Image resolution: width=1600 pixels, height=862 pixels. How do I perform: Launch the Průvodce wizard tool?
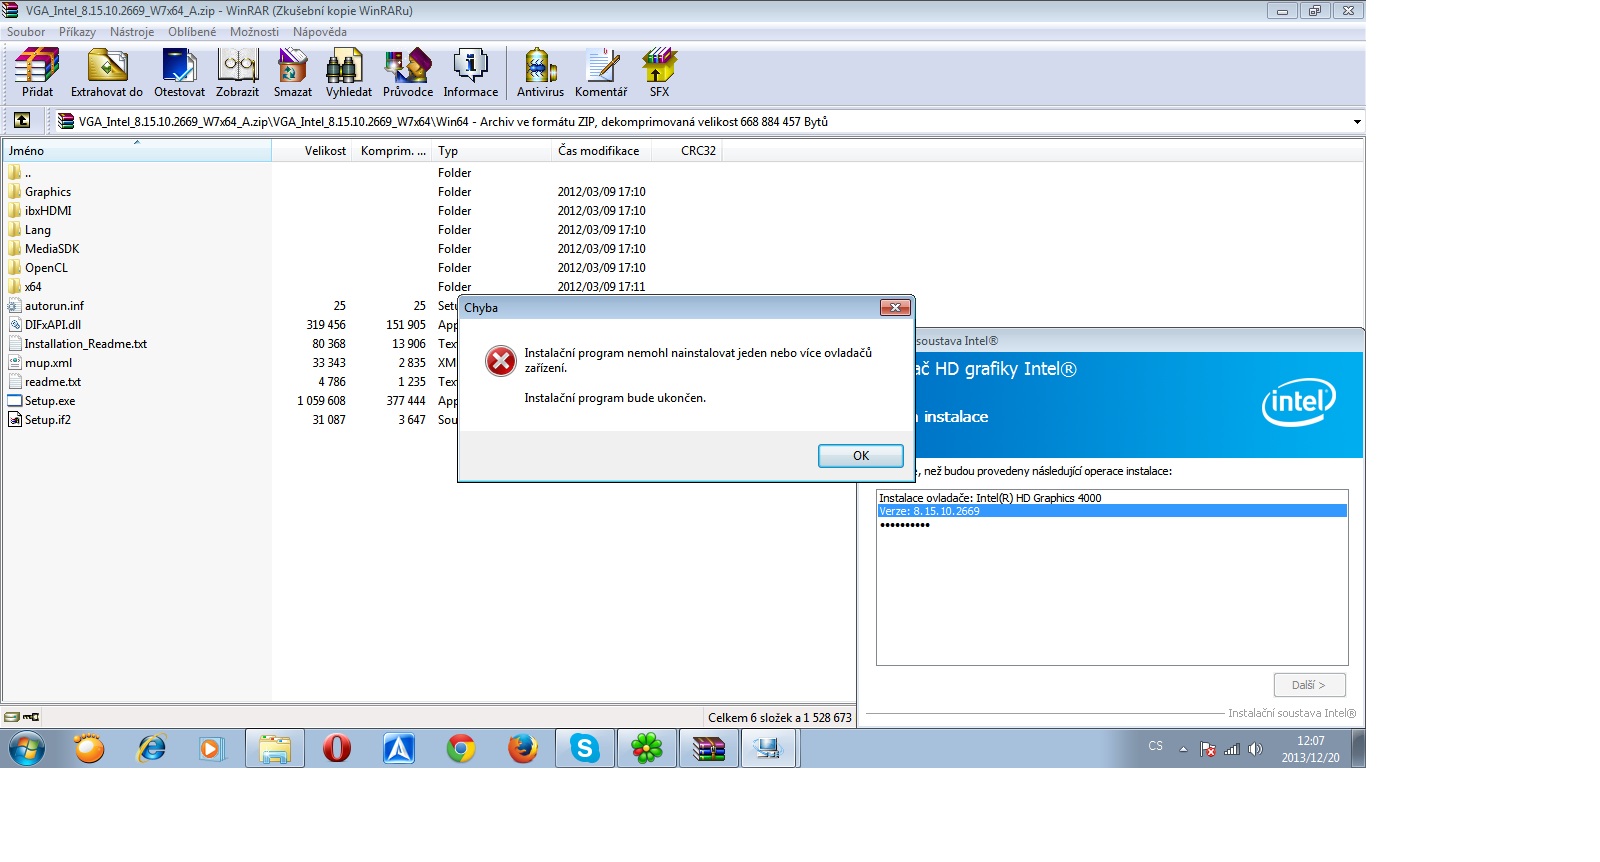coord(408,73)
